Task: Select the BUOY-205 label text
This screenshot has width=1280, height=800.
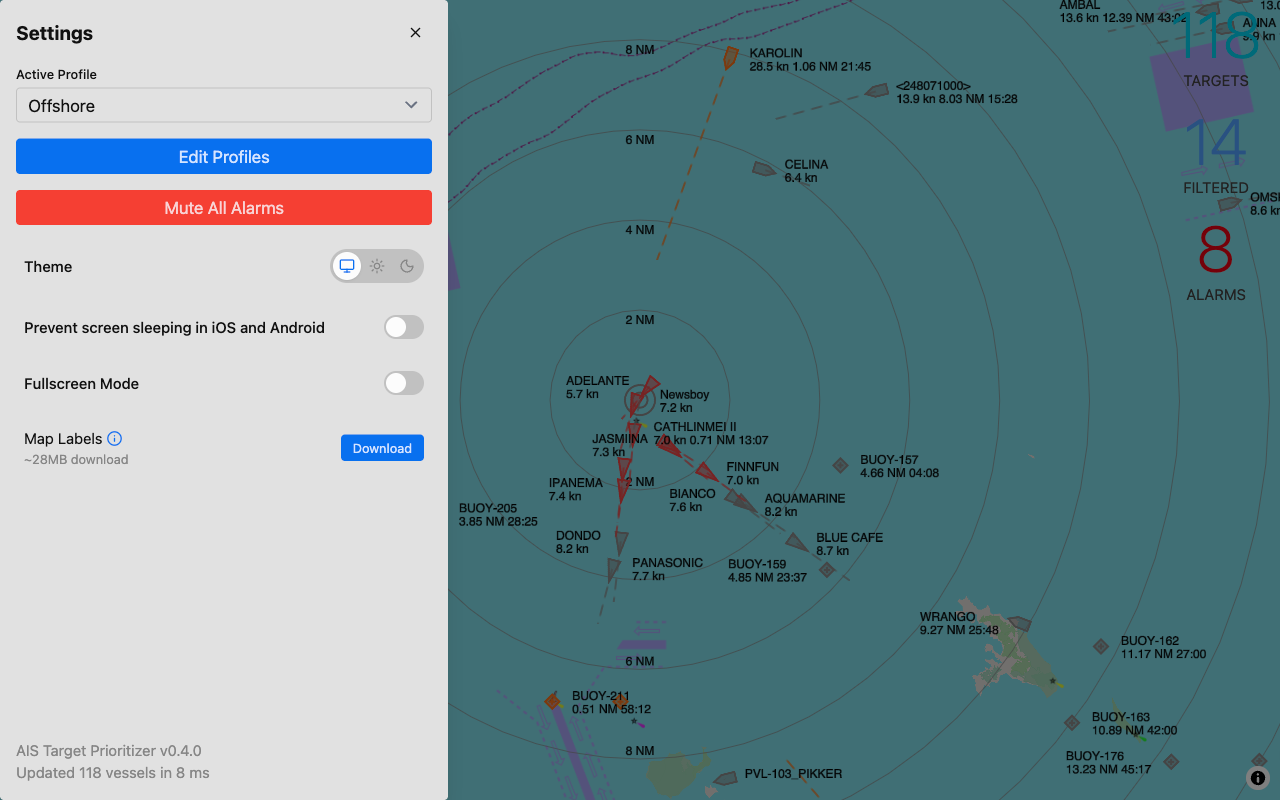Action: [x=488, y=508]
